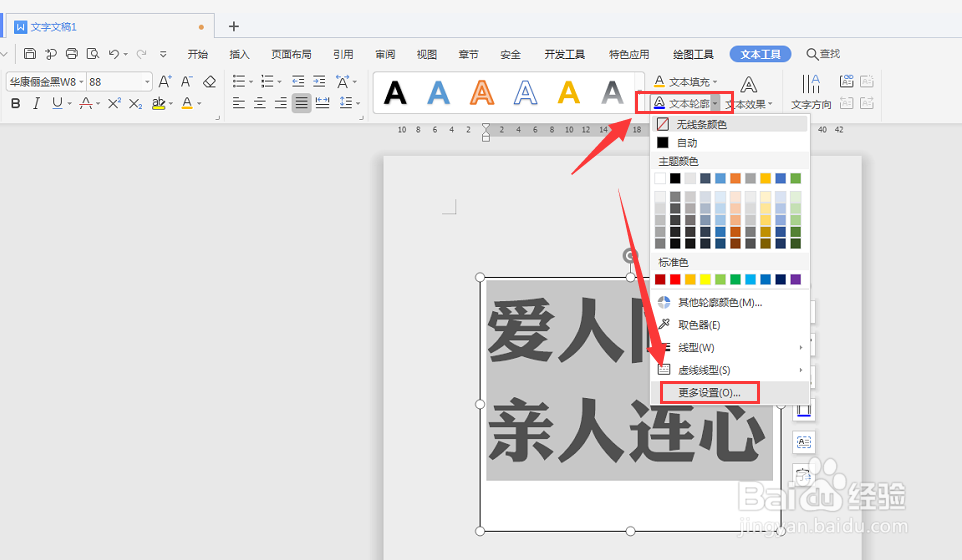This screenshot has height=560, width=962.
Task: Apply font color A icon
Action: (188, 104)
